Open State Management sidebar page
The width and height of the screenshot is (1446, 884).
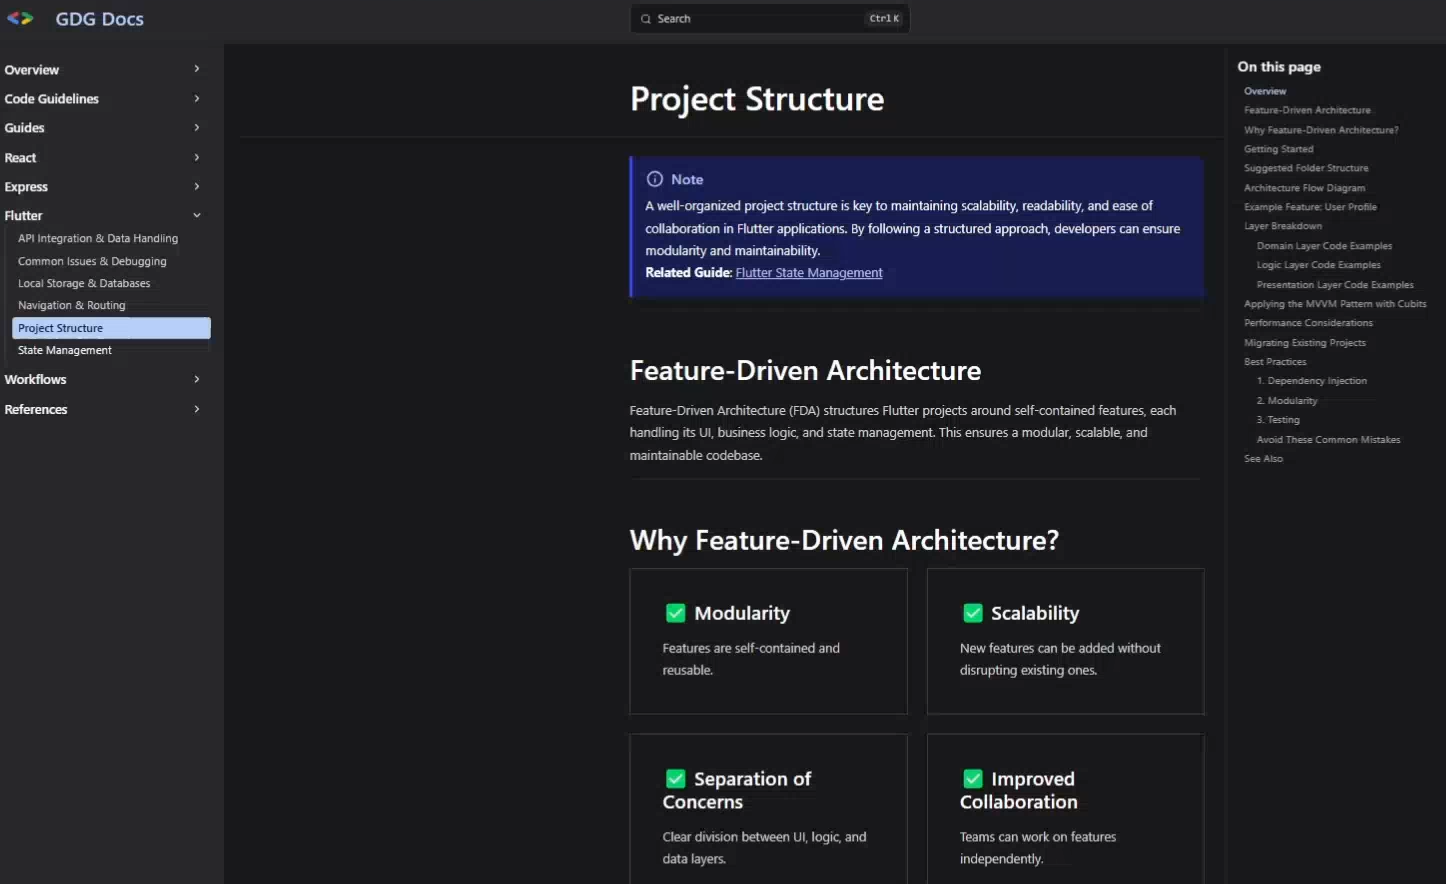click(65, 351)
